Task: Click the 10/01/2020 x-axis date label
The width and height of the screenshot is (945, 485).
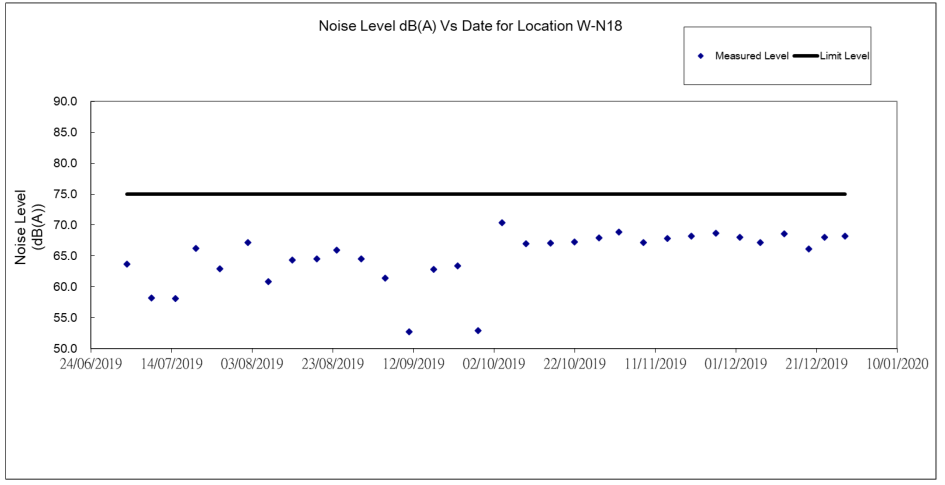Action: (x=896, y=364)
